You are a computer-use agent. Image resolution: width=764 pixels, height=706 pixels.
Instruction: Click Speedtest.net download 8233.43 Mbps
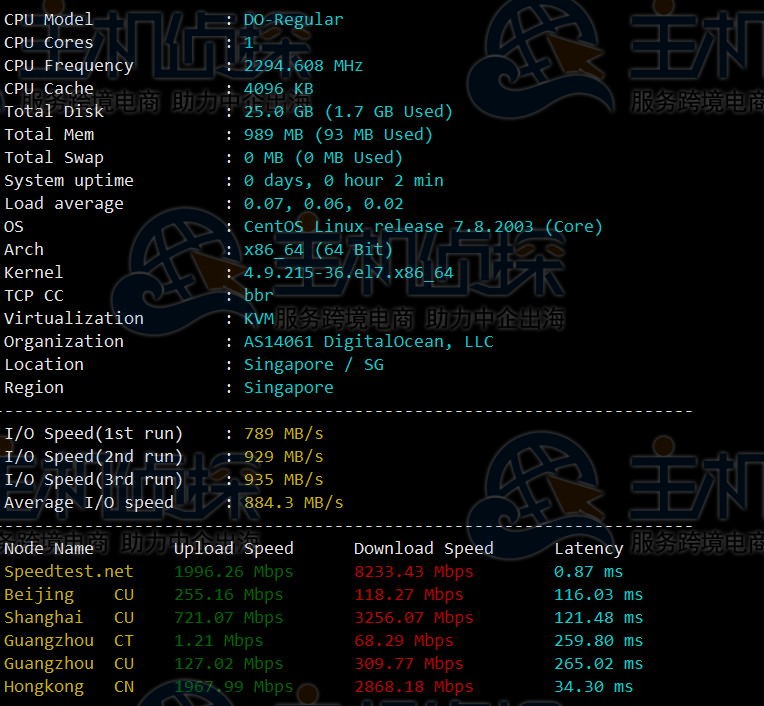414,572
